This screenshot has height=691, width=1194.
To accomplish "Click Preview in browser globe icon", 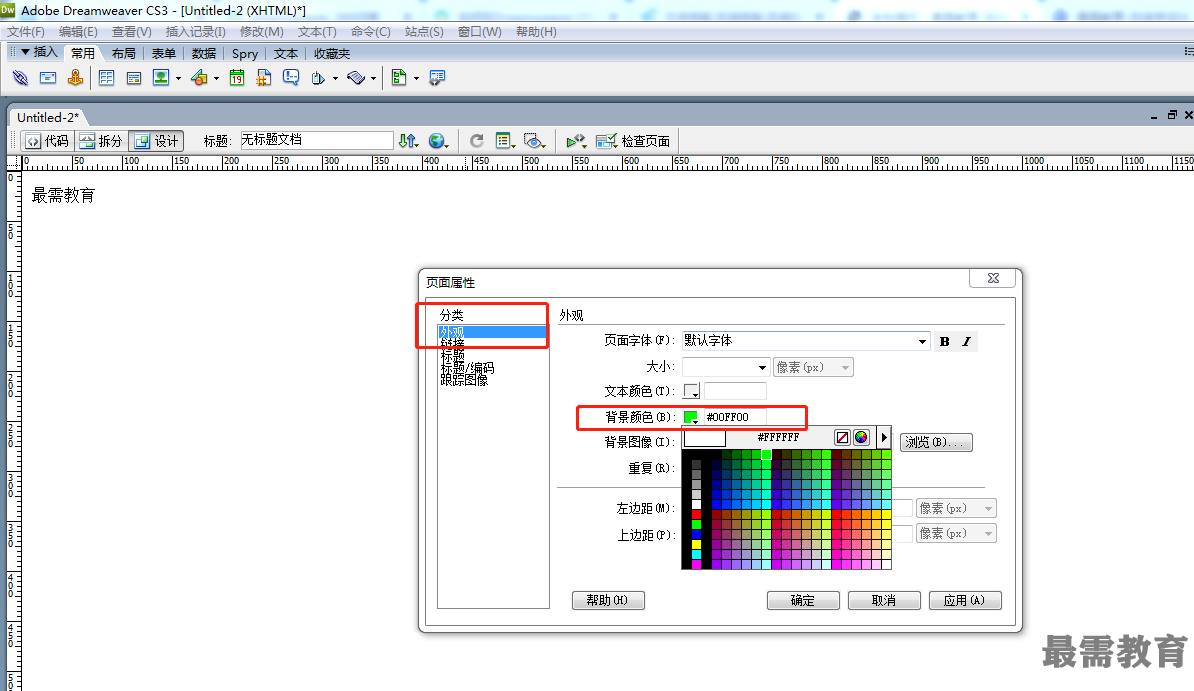I will click(x=437, y=141).
